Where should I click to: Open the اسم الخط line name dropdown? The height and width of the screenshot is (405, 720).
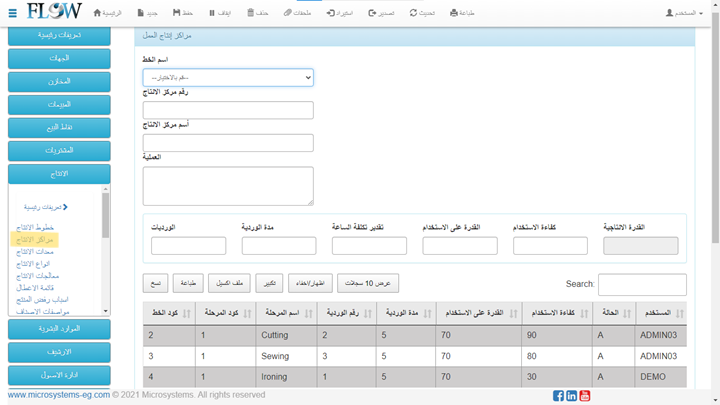tap(228, 77)
